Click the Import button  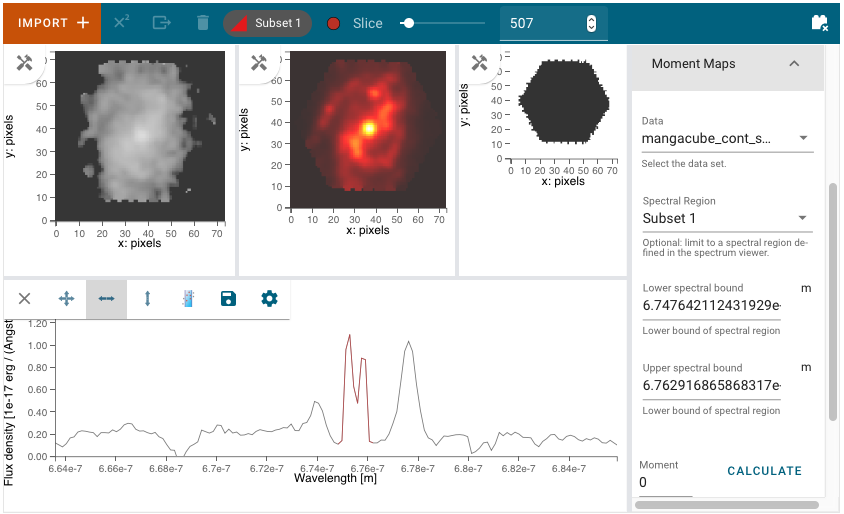(52, 22)
